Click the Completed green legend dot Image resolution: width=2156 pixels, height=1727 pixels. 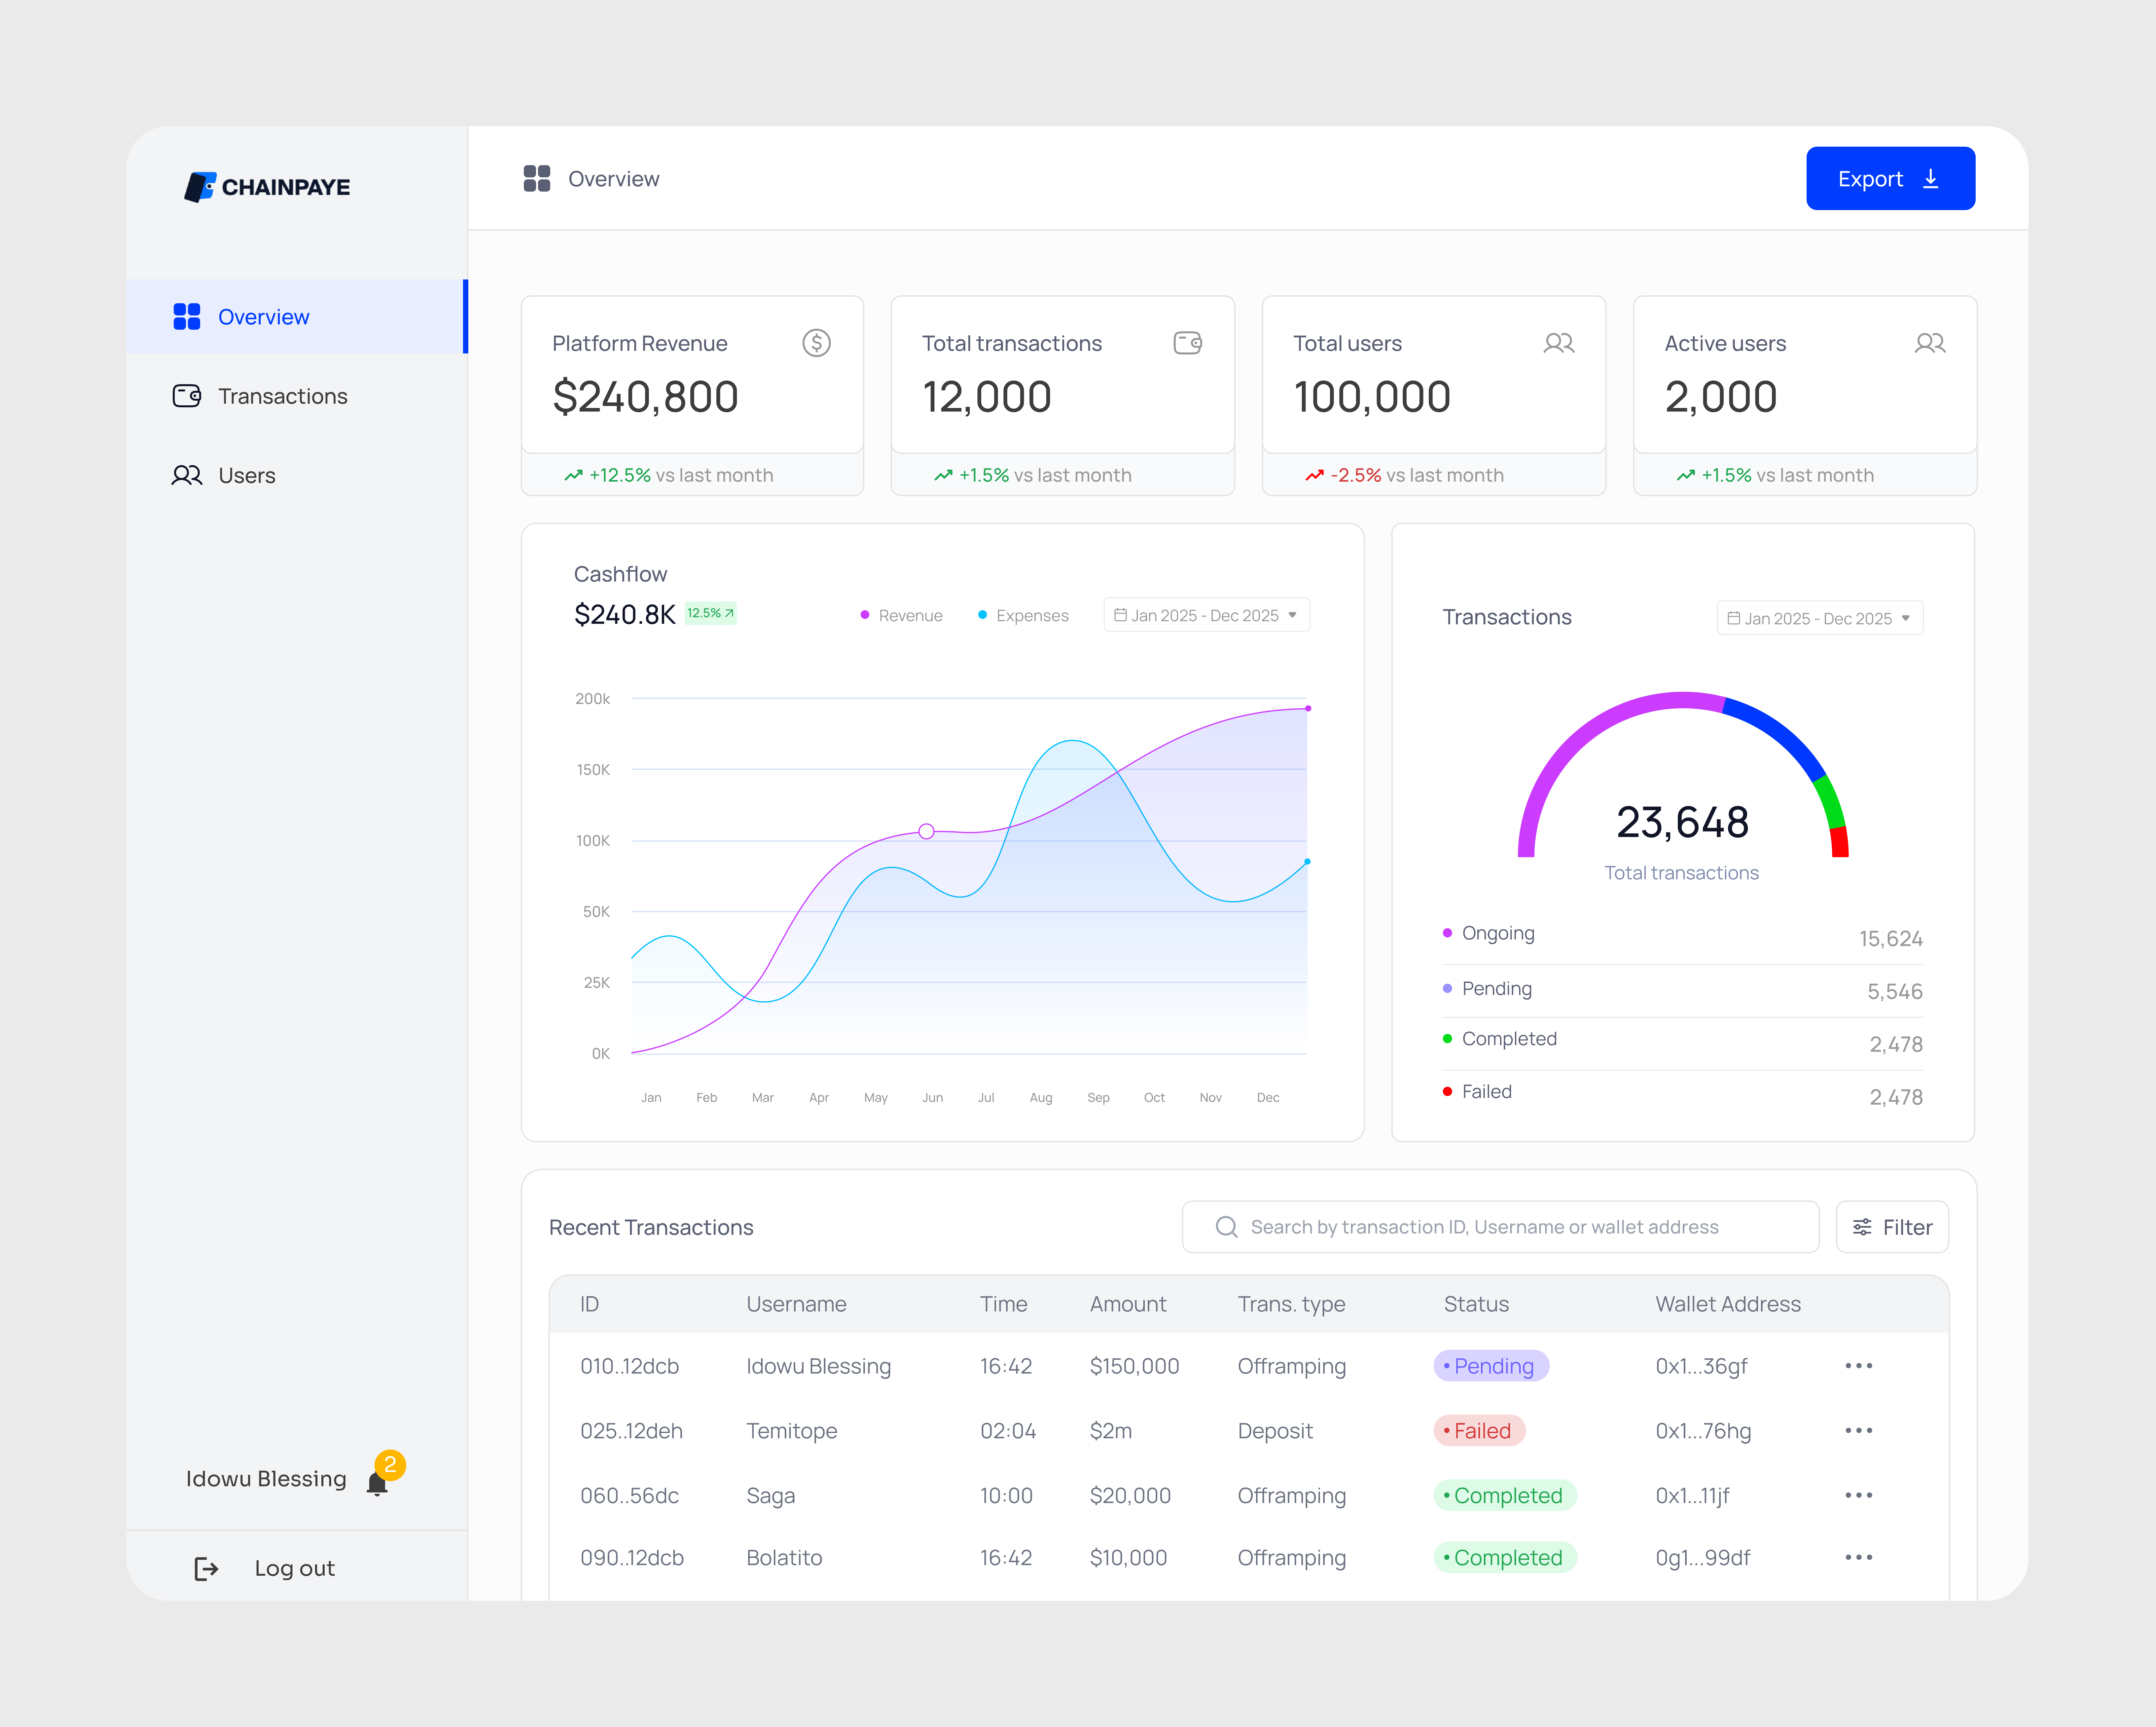(1447, 1039)
